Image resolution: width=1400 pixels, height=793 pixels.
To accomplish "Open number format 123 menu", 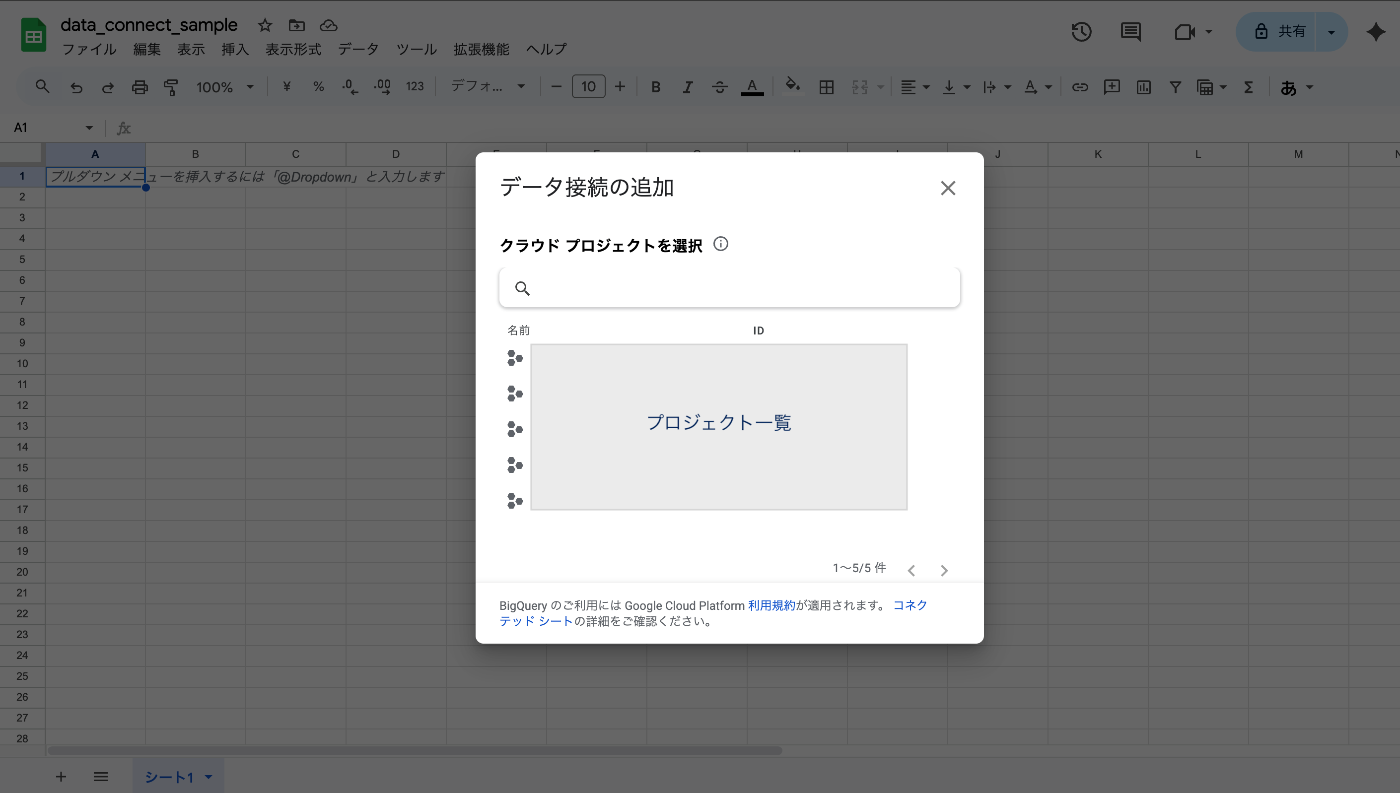I will tap(415, 87).
